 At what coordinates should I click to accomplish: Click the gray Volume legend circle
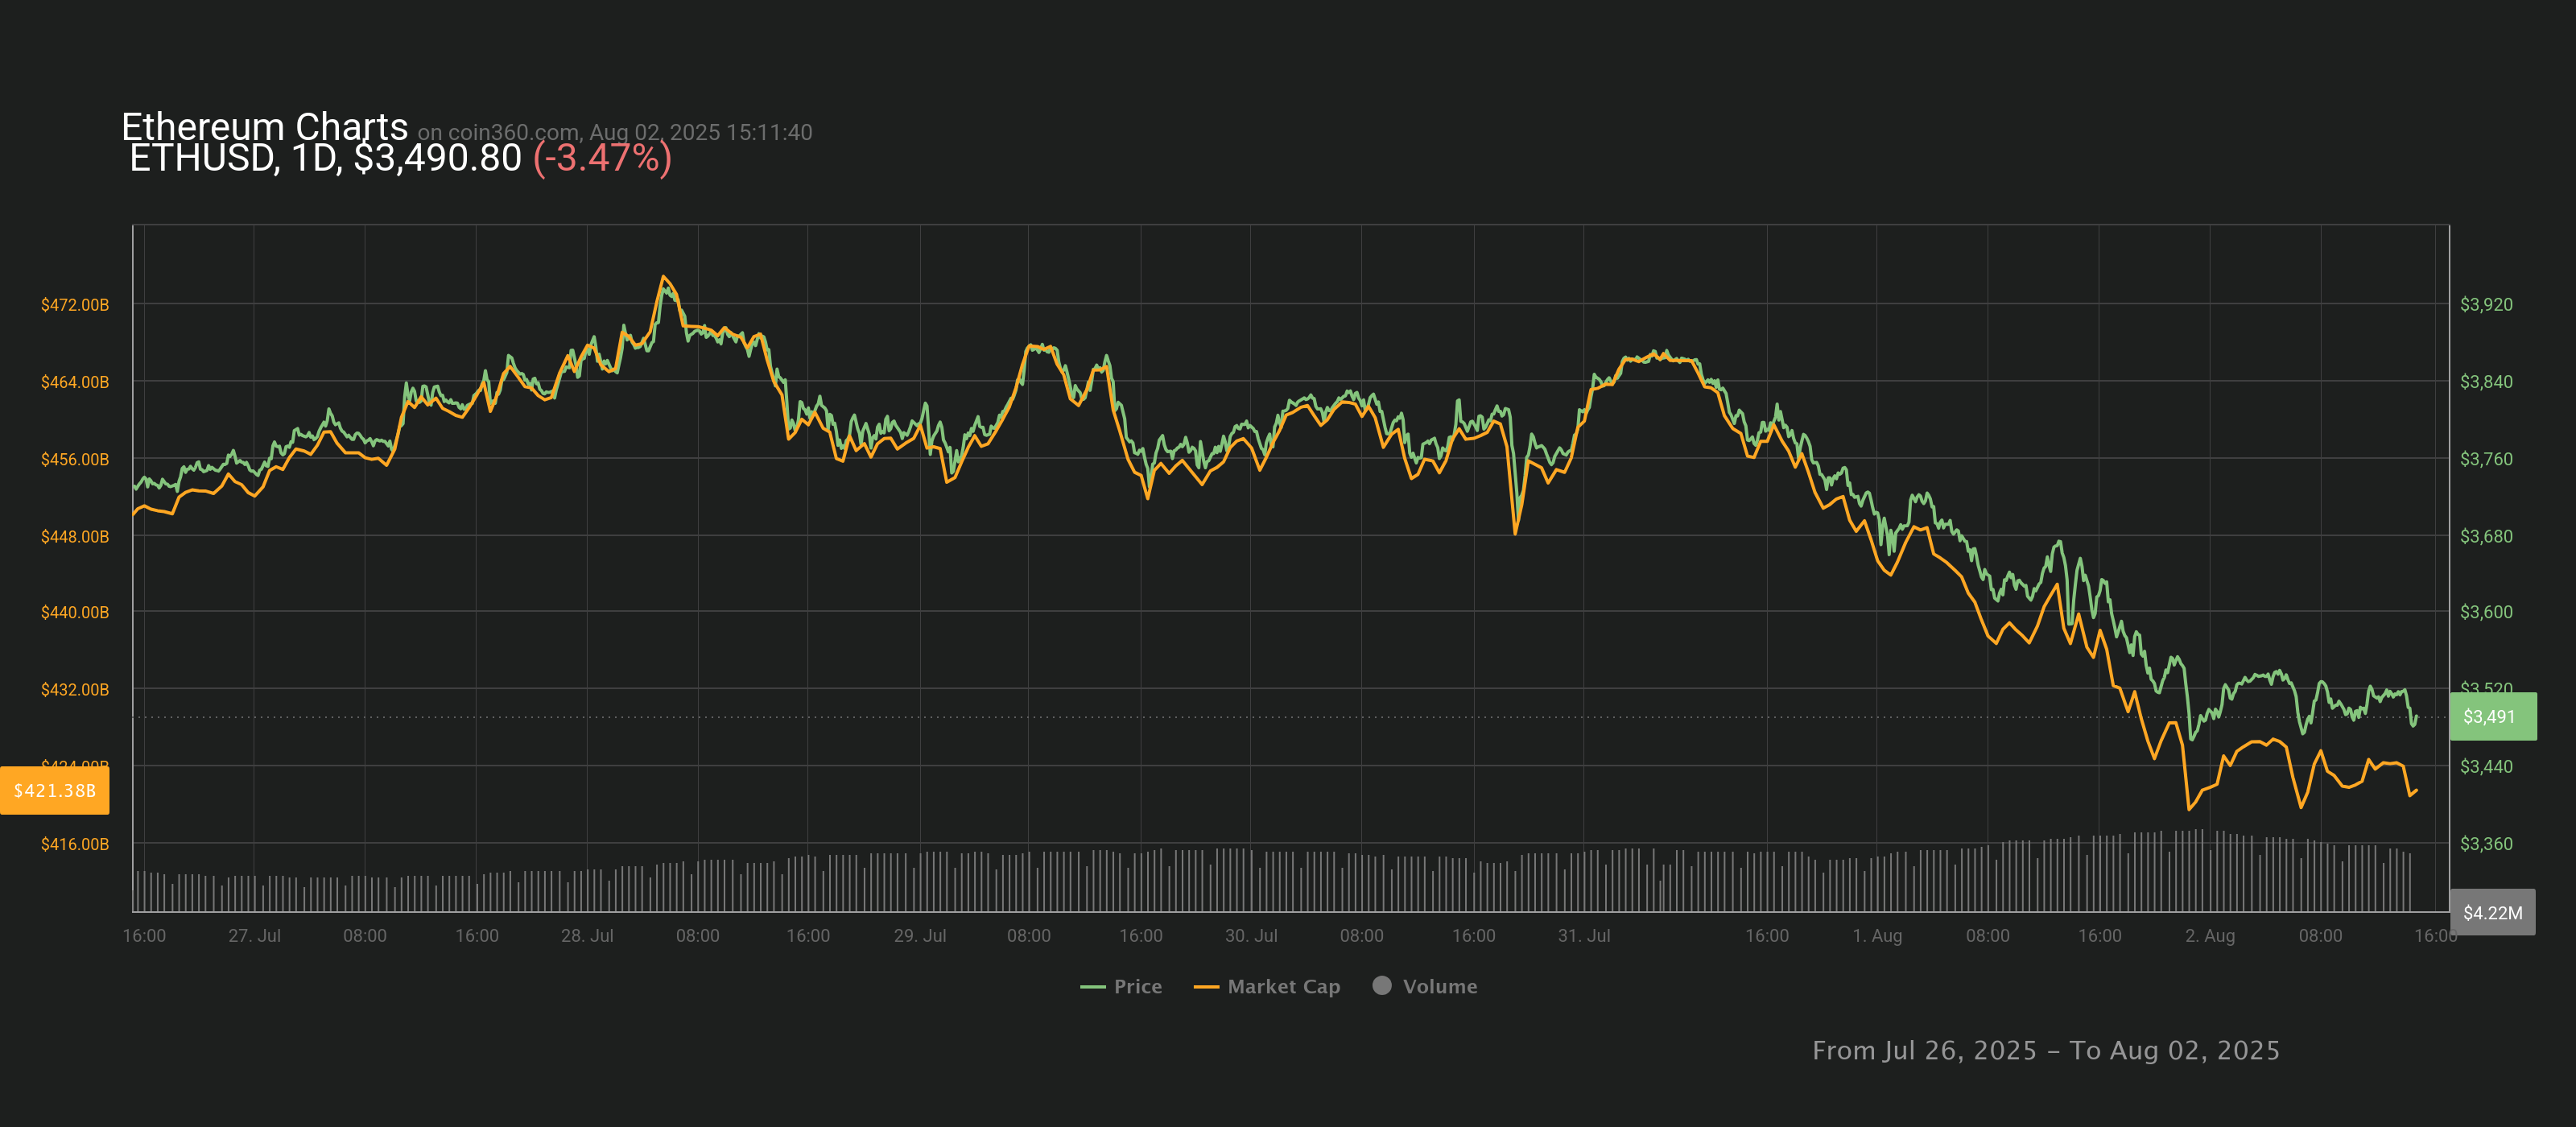point(1382,985)
